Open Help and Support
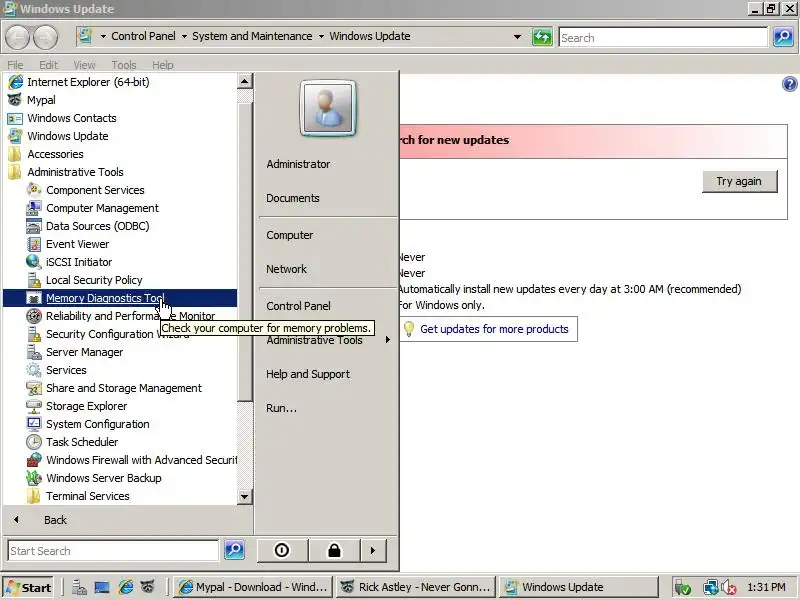Screen dimensions: 800x600 coord(308,374)
